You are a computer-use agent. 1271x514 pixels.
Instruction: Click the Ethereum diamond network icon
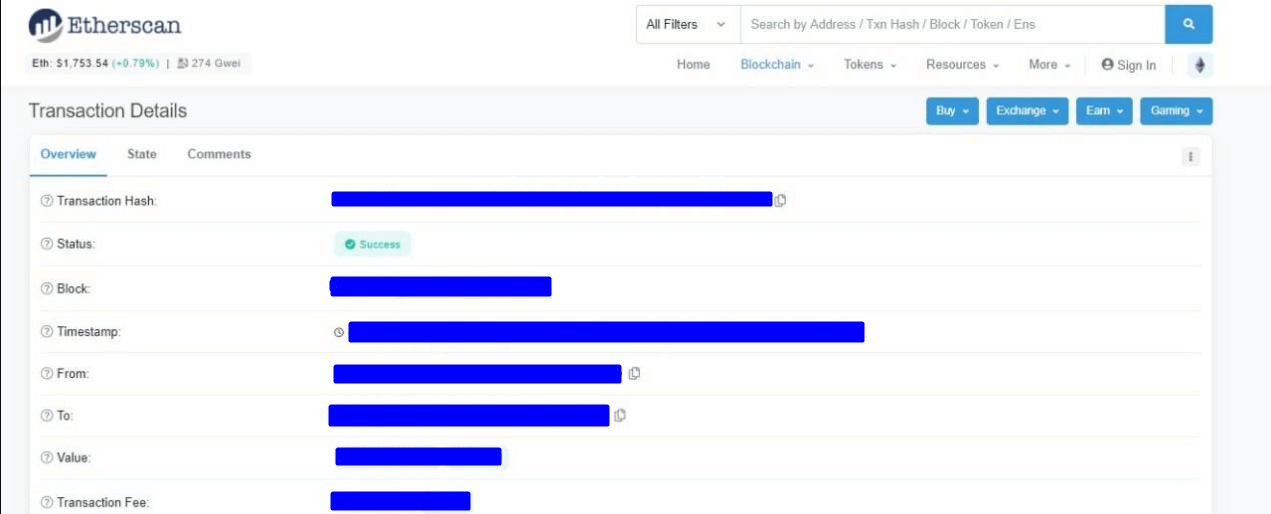1200,65
